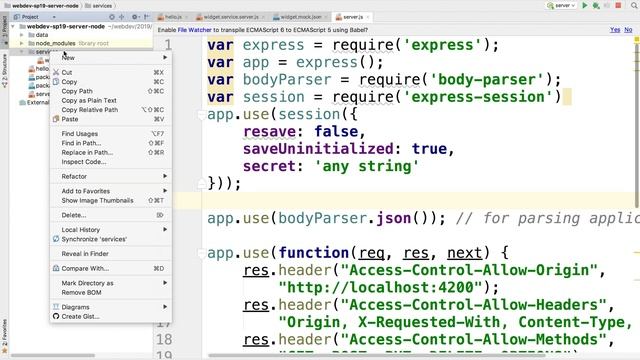Screen dimensions: 640x360
Task: Open the Add to Favorites submenu
Action: [x=110, y=191]
